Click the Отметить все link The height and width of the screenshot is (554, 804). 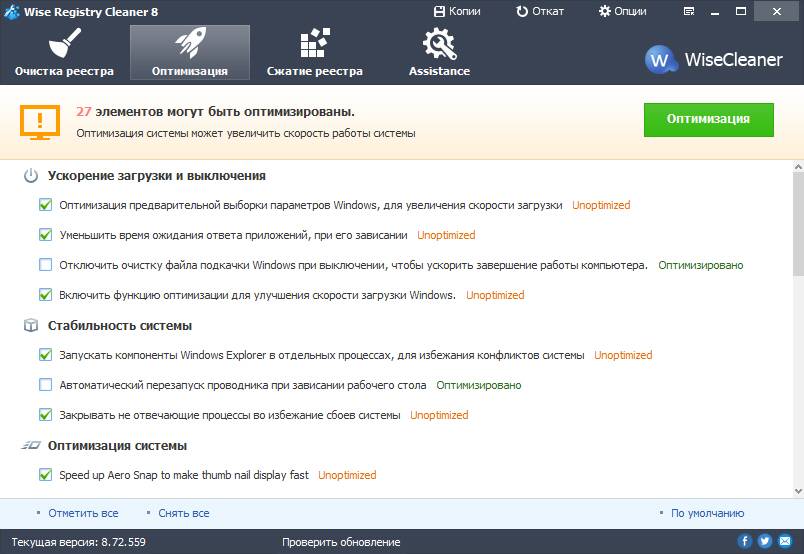point(83,513)
